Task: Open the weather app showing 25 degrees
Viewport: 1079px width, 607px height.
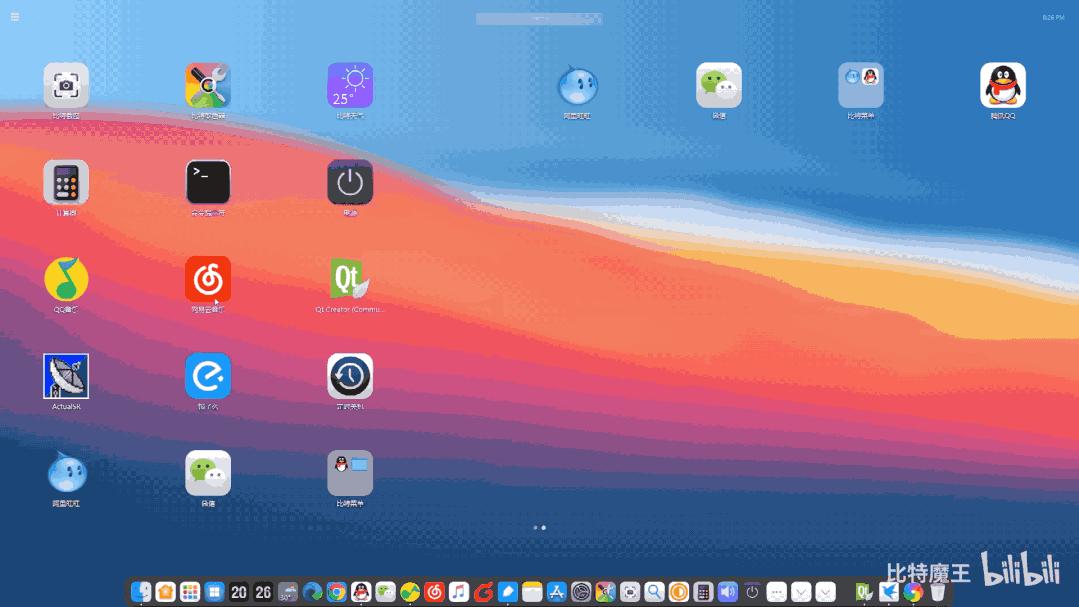Action: 349,85
